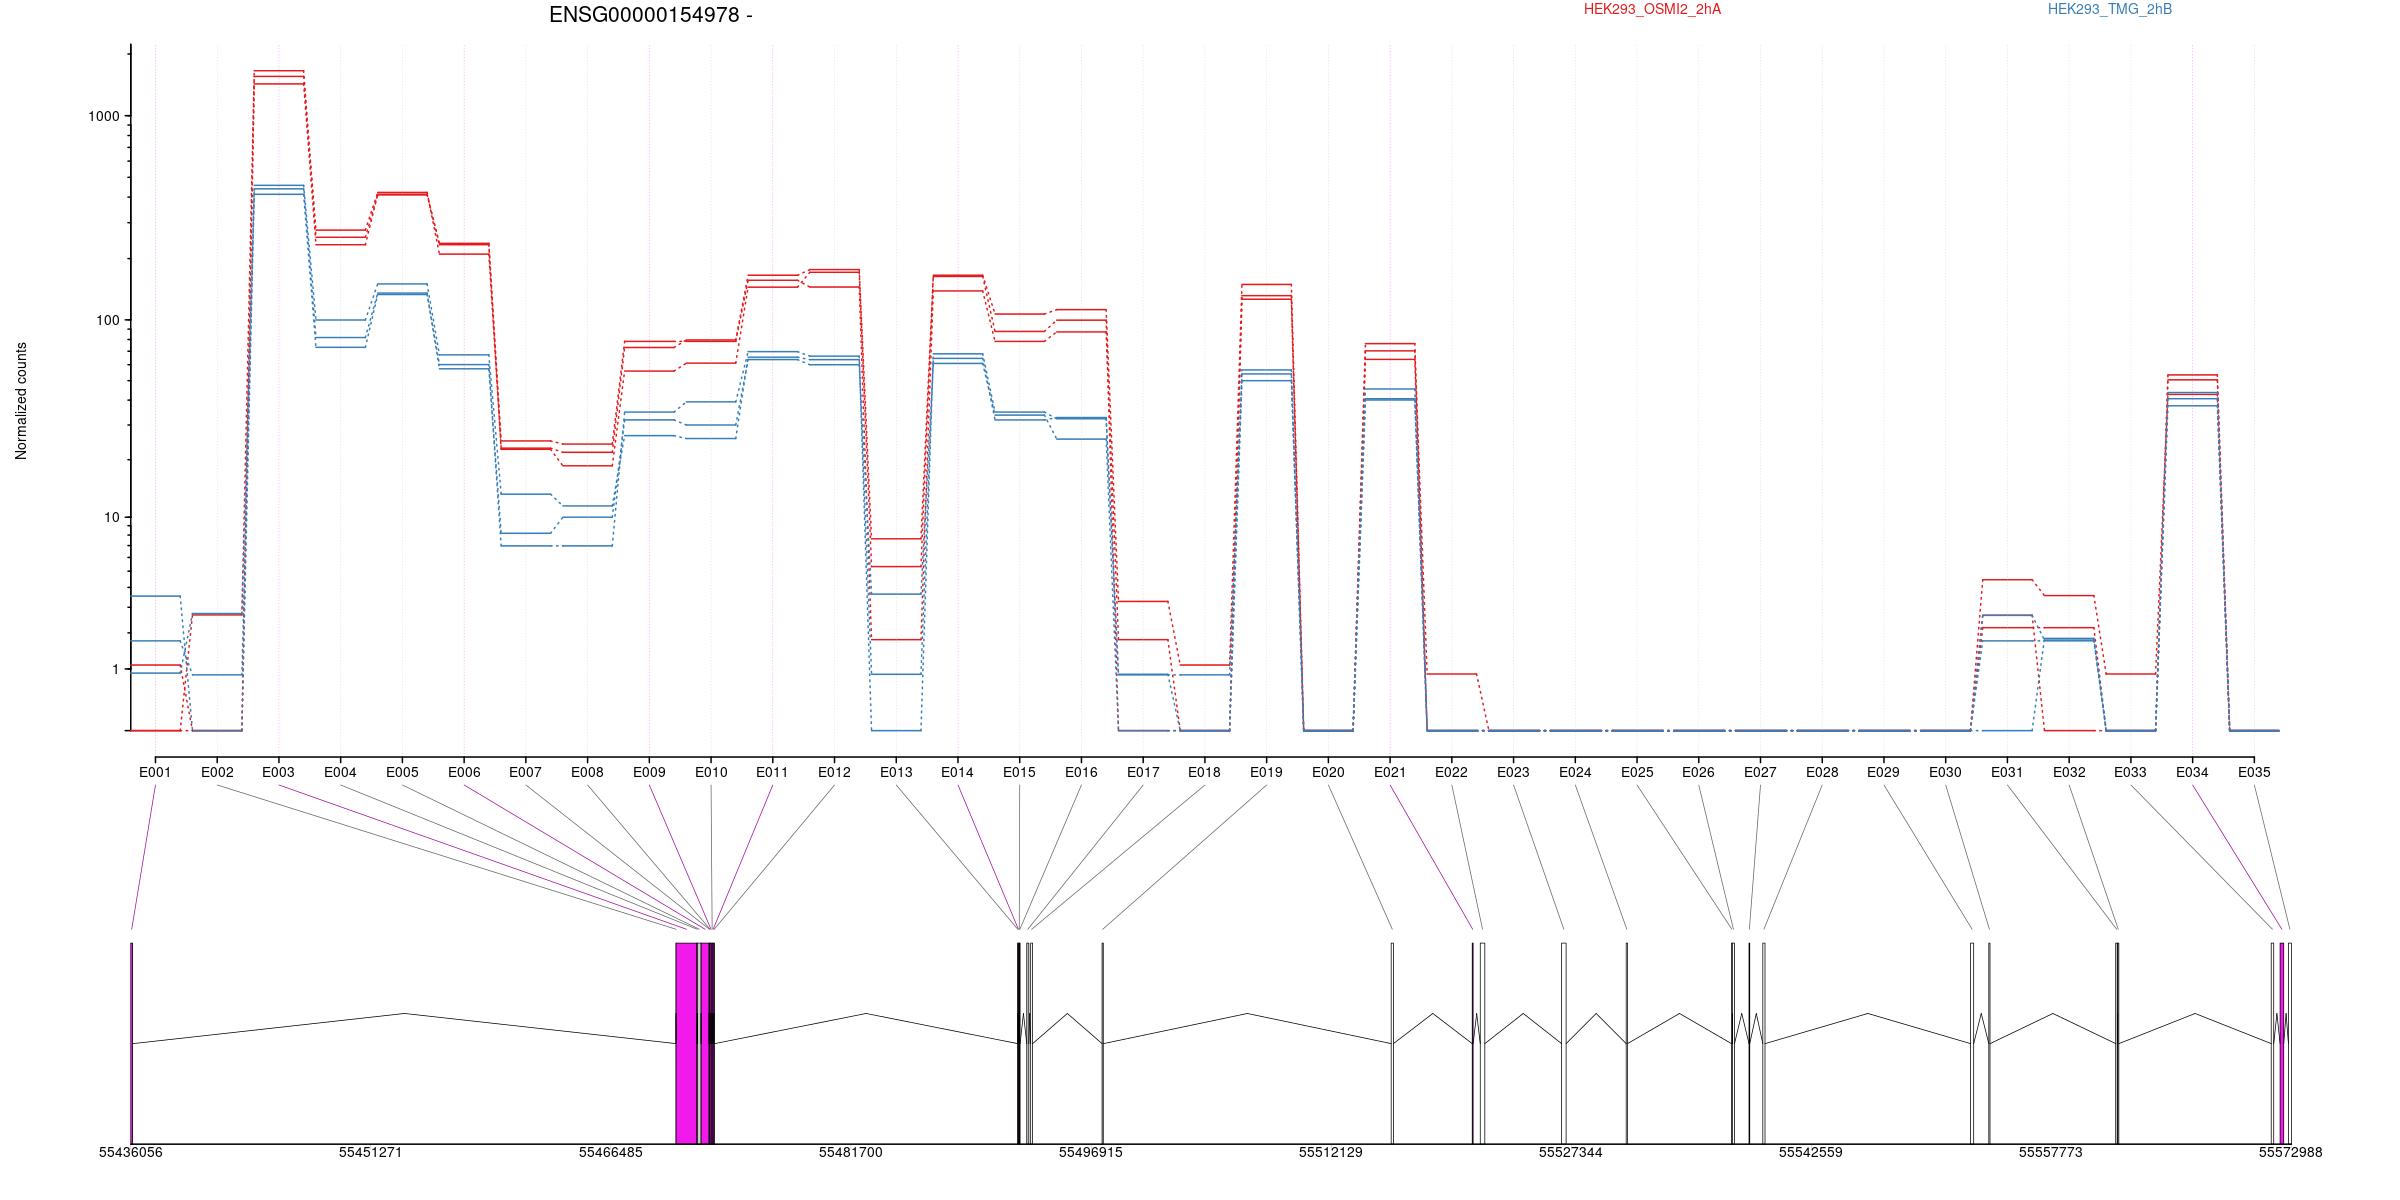
Task: Click exon label E028
Action: (x=1822, y=772)
